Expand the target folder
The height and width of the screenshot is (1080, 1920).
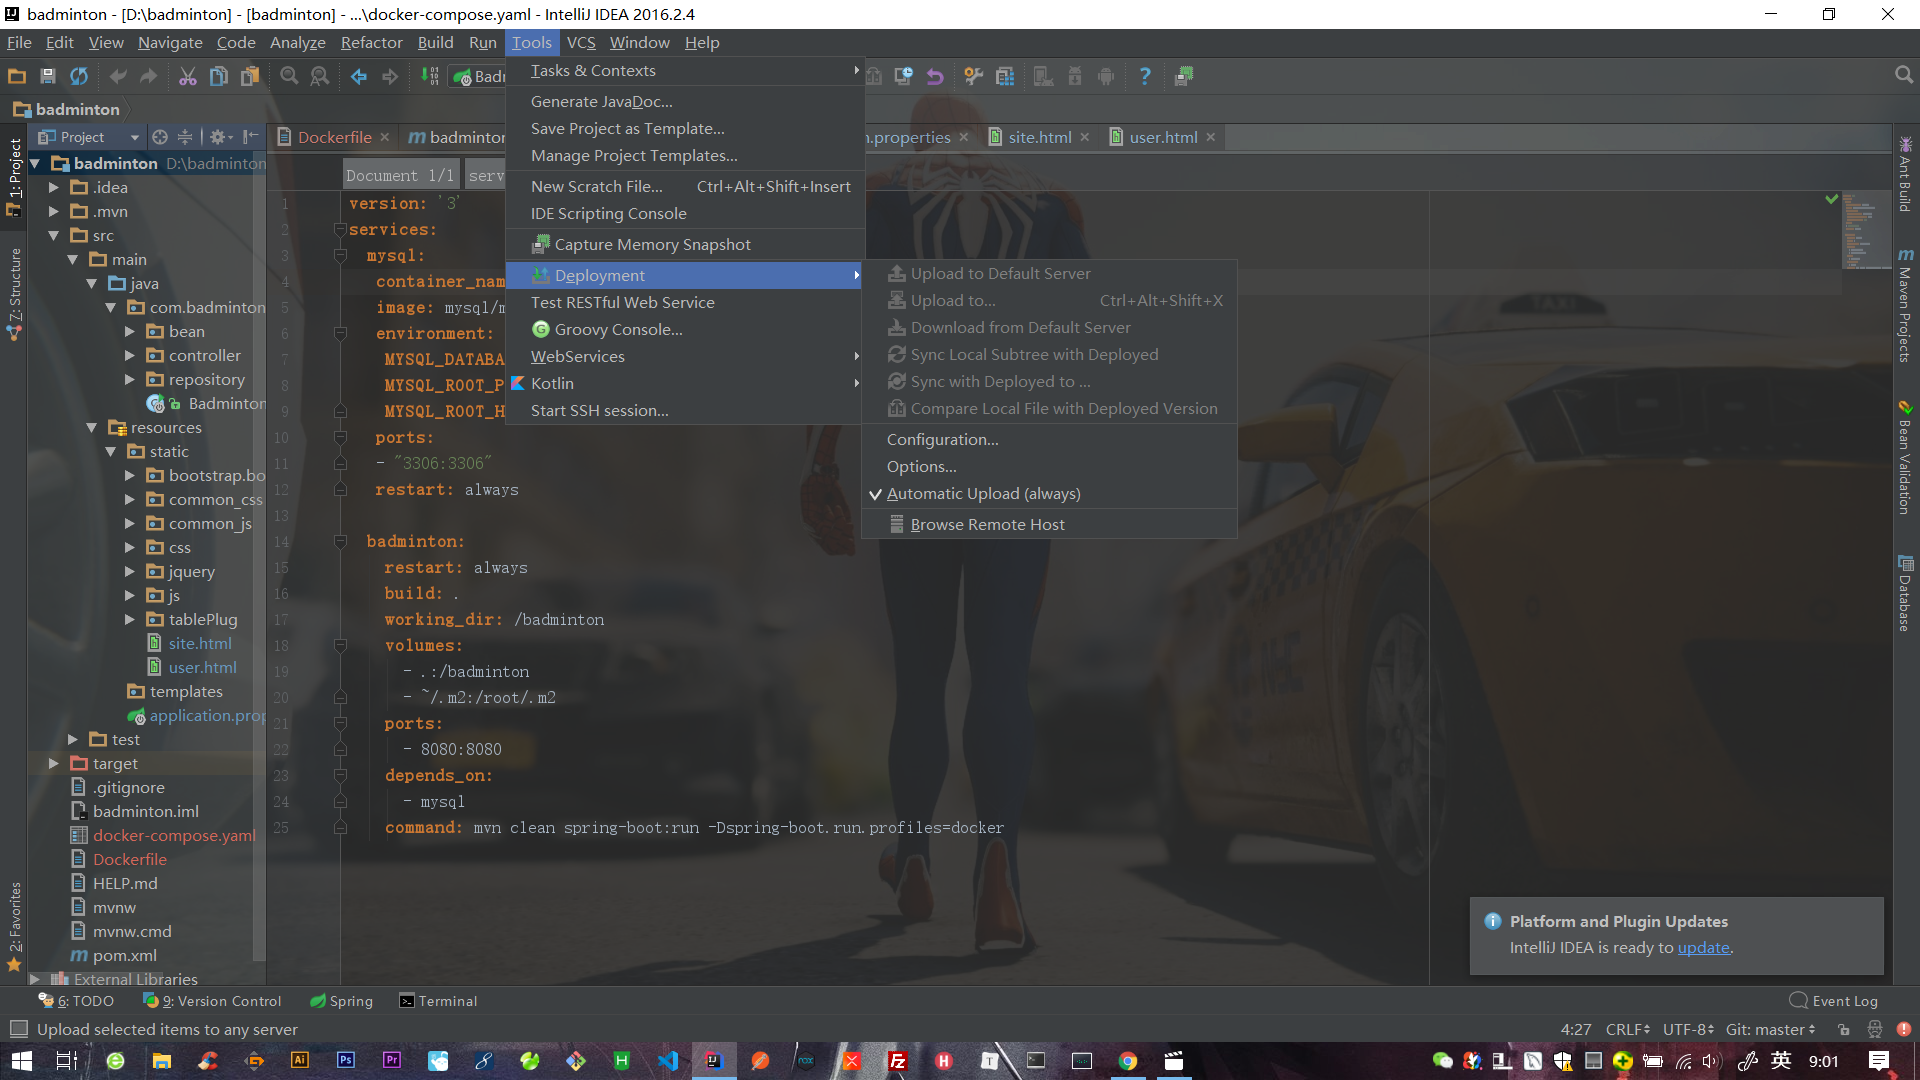click(x=54, y=763)
